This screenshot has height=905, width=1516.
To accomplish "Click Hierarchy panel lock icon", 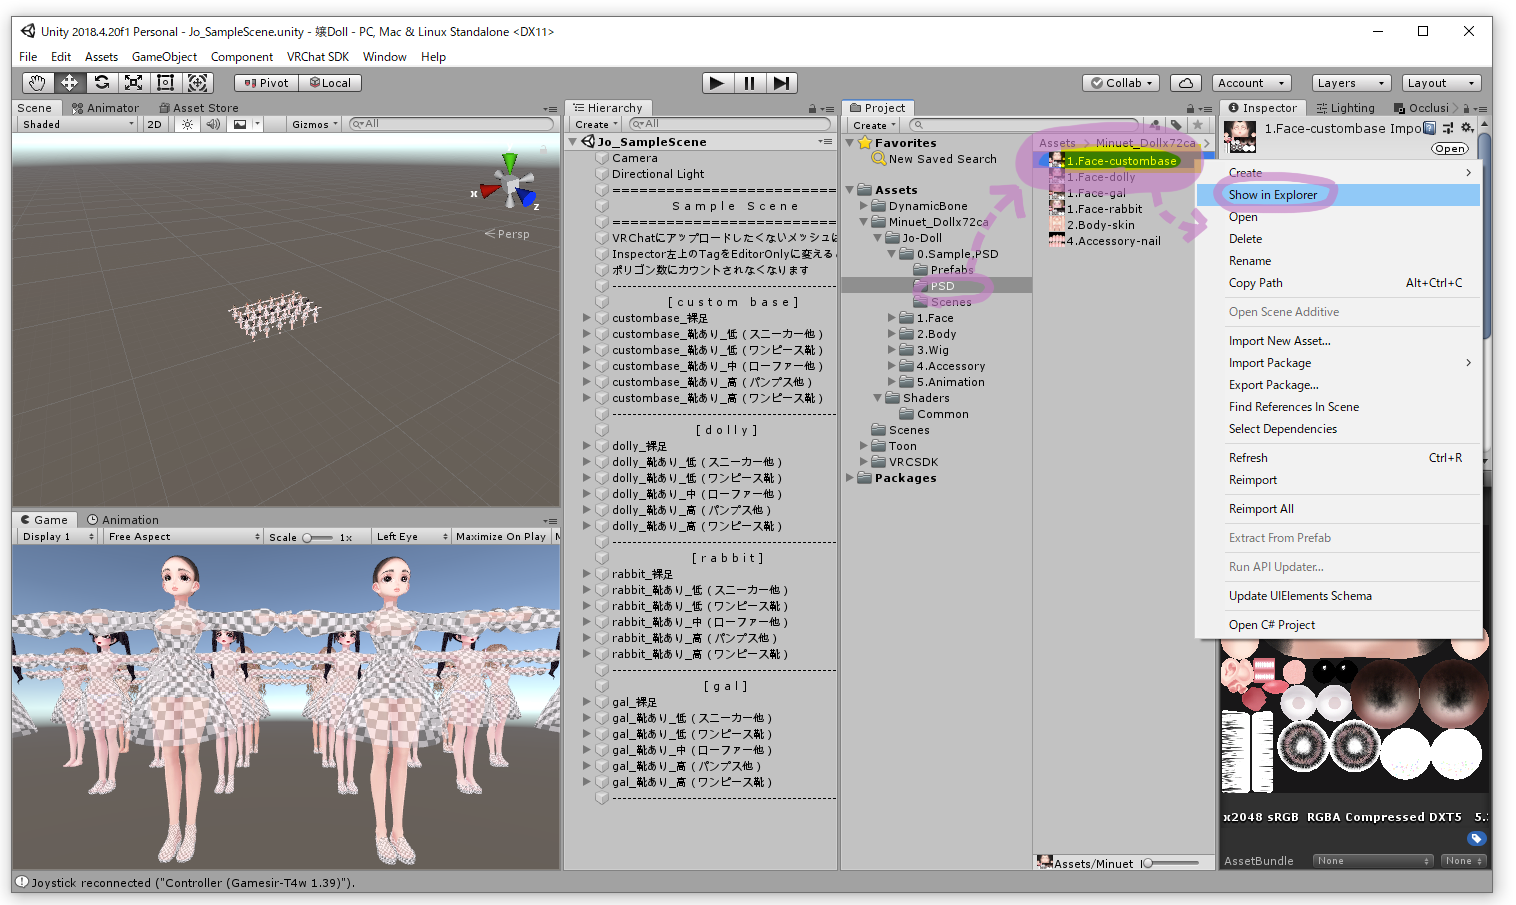I will click(x=813, y=108).
